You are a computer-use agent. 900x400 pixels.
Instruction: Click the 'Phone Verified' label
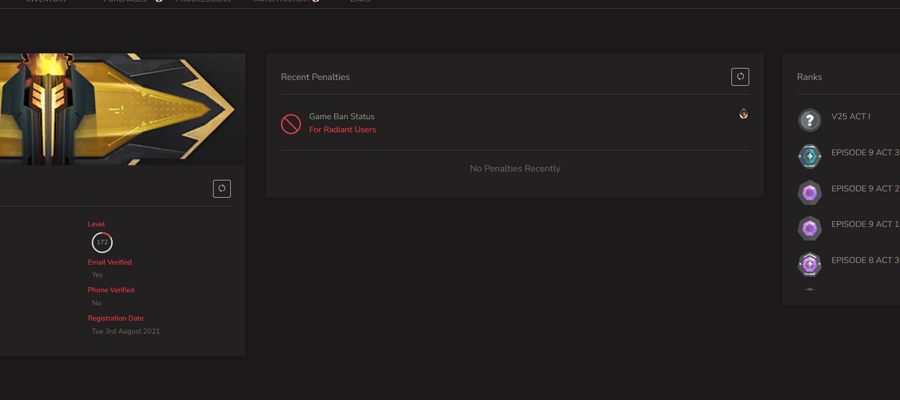[x=111, y=290]
